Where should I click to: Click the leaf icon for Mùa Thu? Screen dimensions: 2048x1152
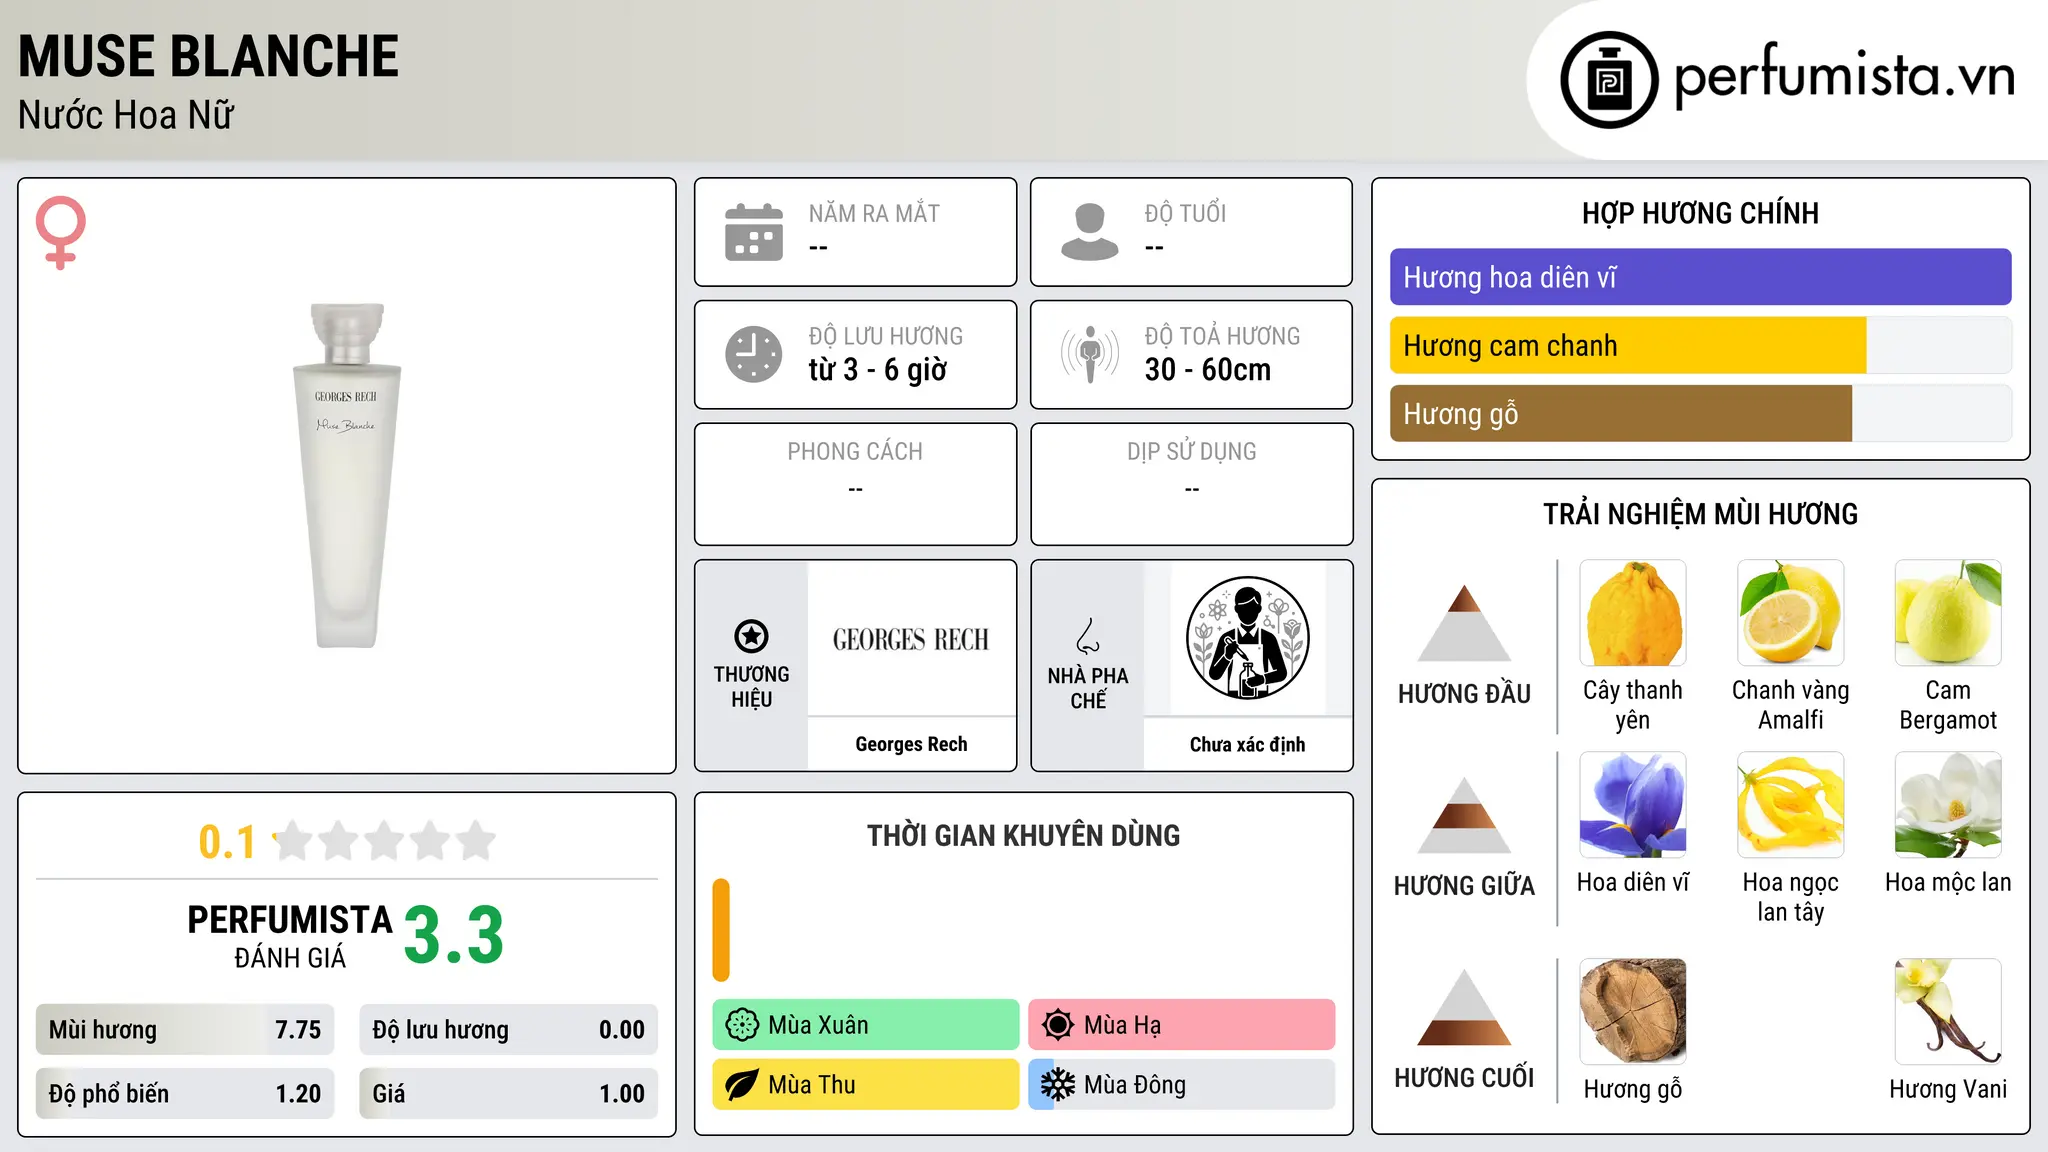pyautogui.click(x=742, y=1085)
